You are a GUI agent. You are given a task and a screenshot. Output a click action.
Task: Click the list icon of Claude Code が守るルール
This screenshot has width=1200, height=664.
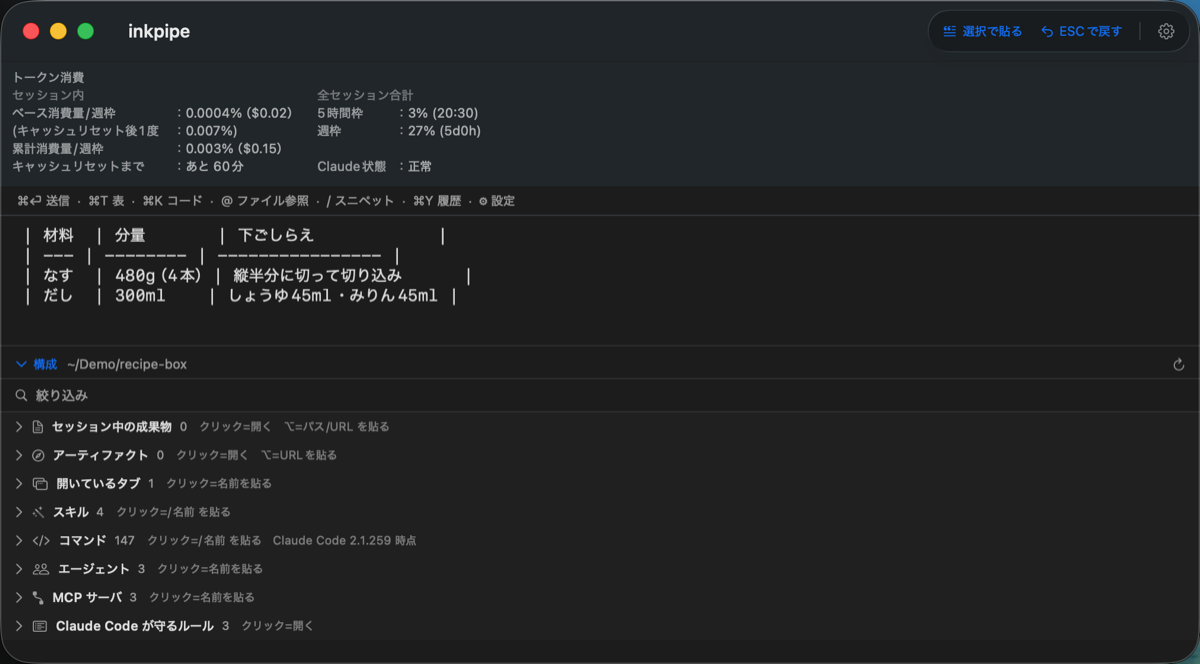40,626
